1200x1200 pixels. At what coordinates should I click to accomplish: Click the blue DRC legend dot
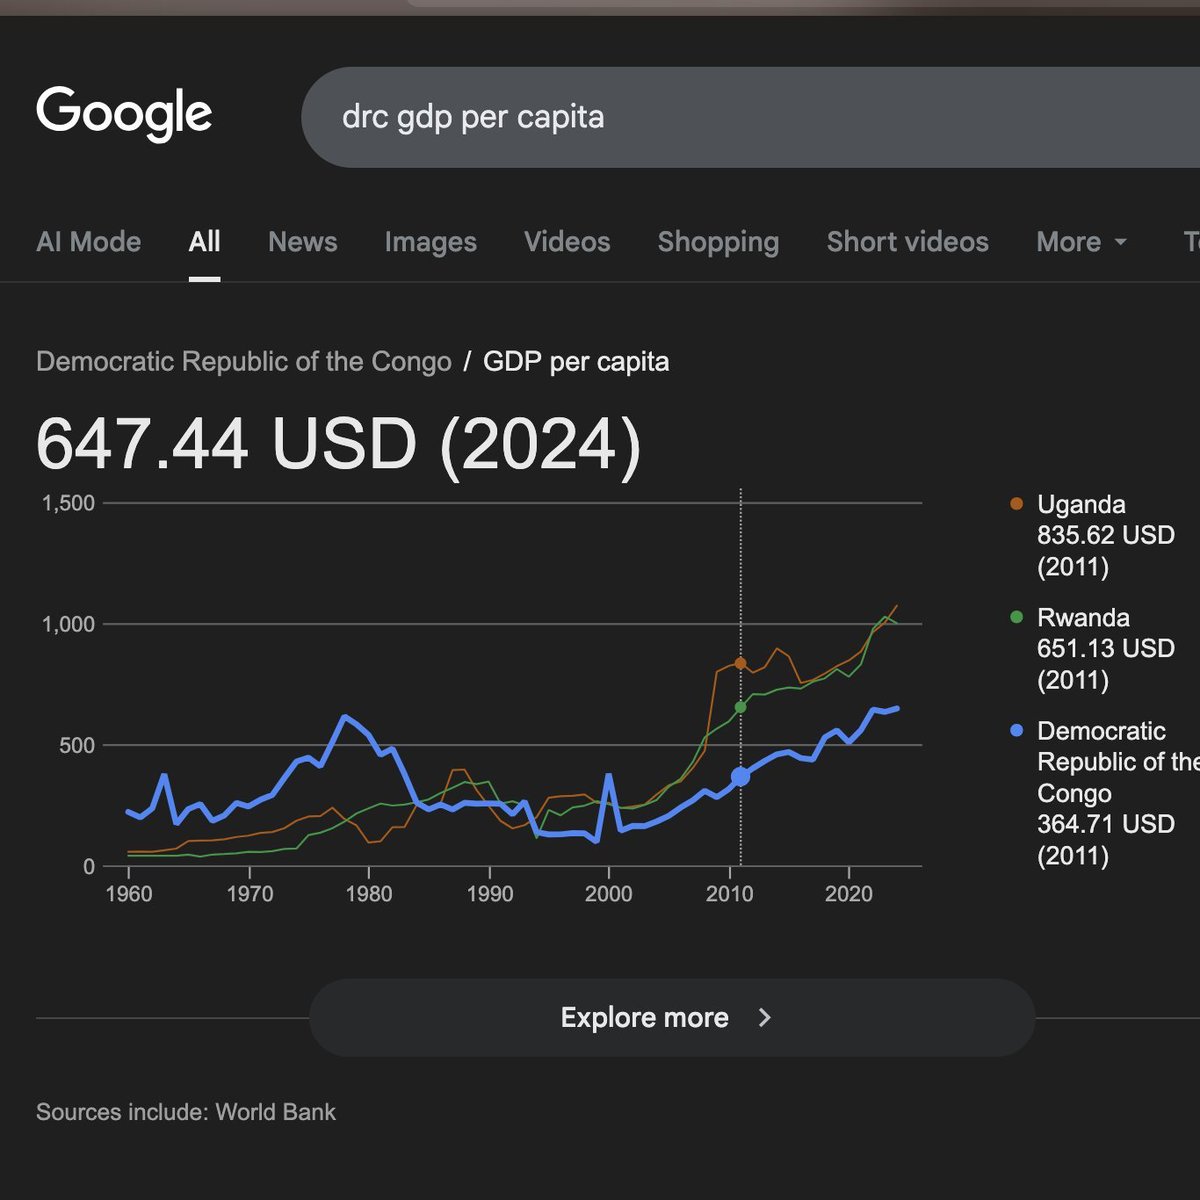(1017, 730)
